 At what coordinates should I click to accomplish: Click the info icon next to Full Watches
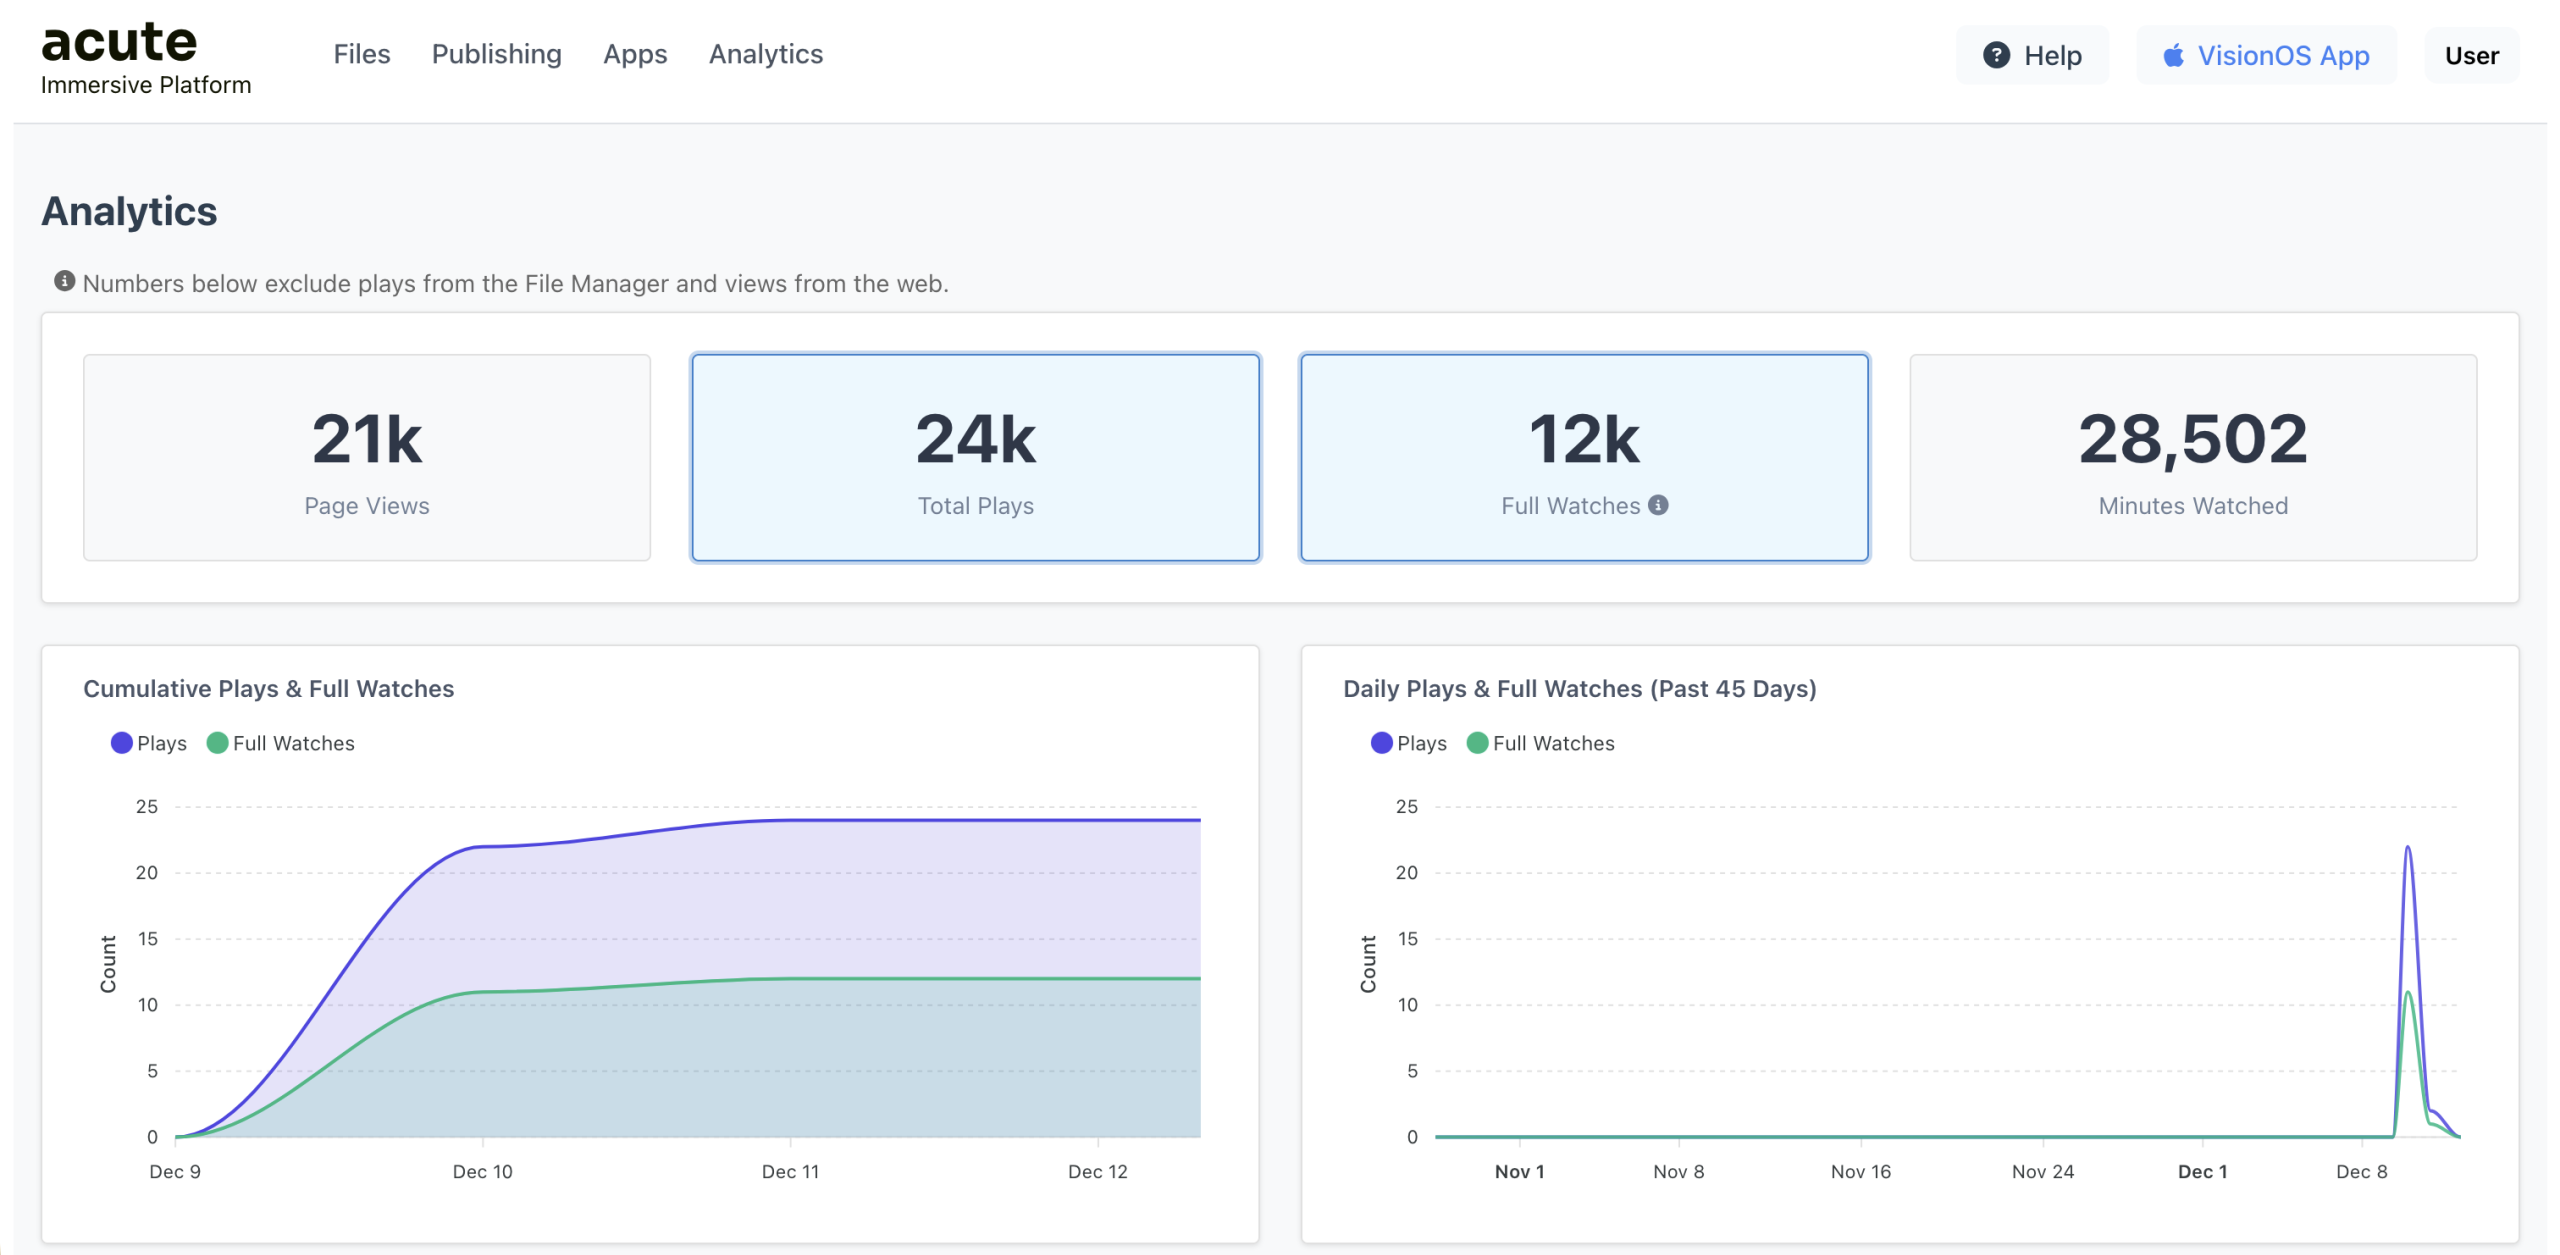coord(1658,505)
